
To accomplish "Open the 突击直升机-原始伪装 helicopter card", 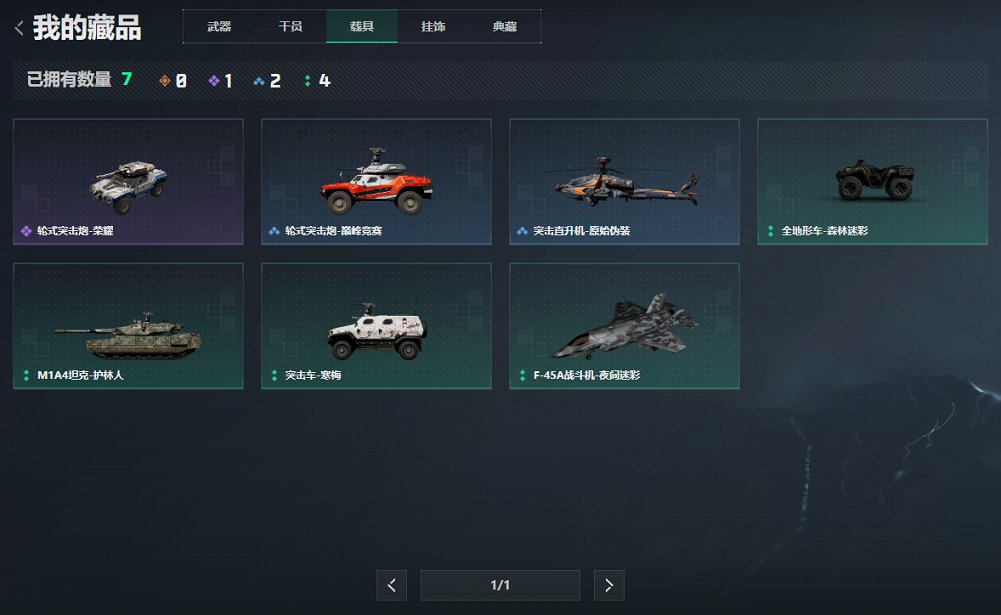I will click(624, 181).
